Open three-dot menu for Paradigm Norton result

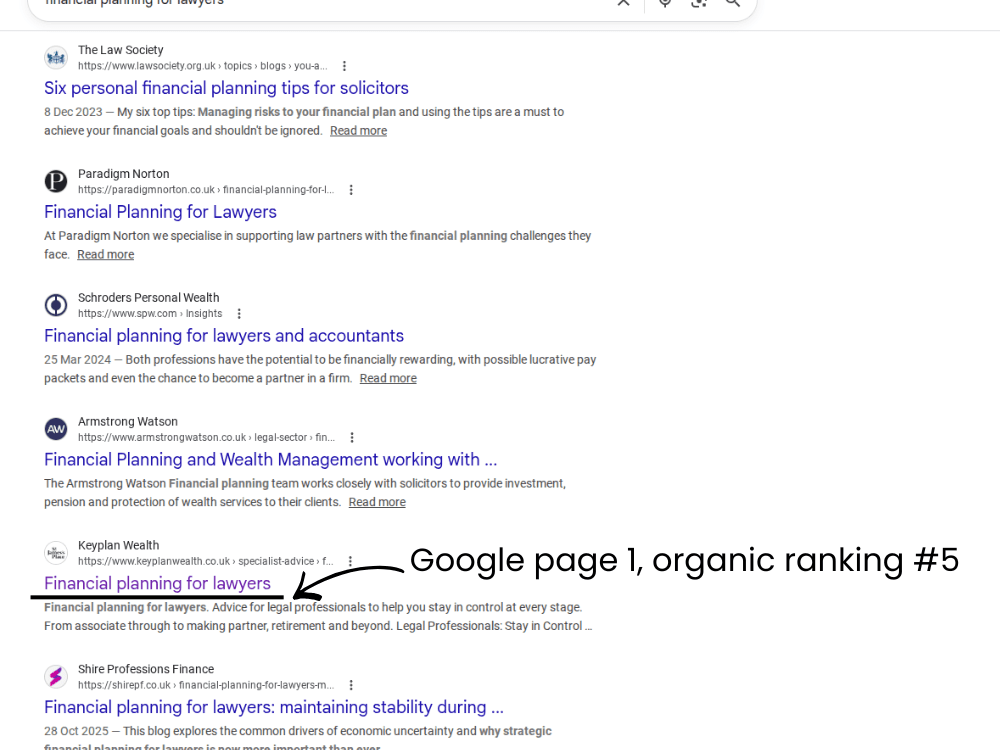(x=351, y=190)
